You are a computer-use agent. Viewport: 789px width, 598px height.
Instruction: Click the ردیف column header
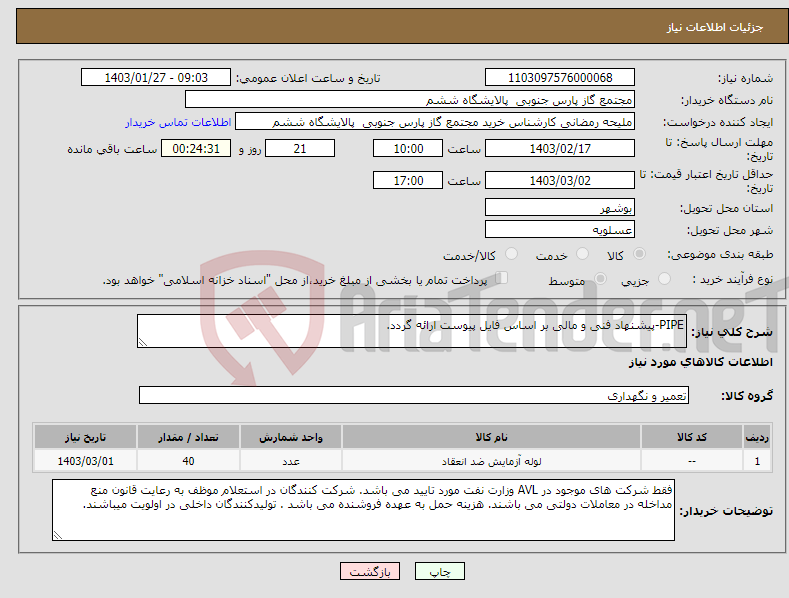point(757,437)
